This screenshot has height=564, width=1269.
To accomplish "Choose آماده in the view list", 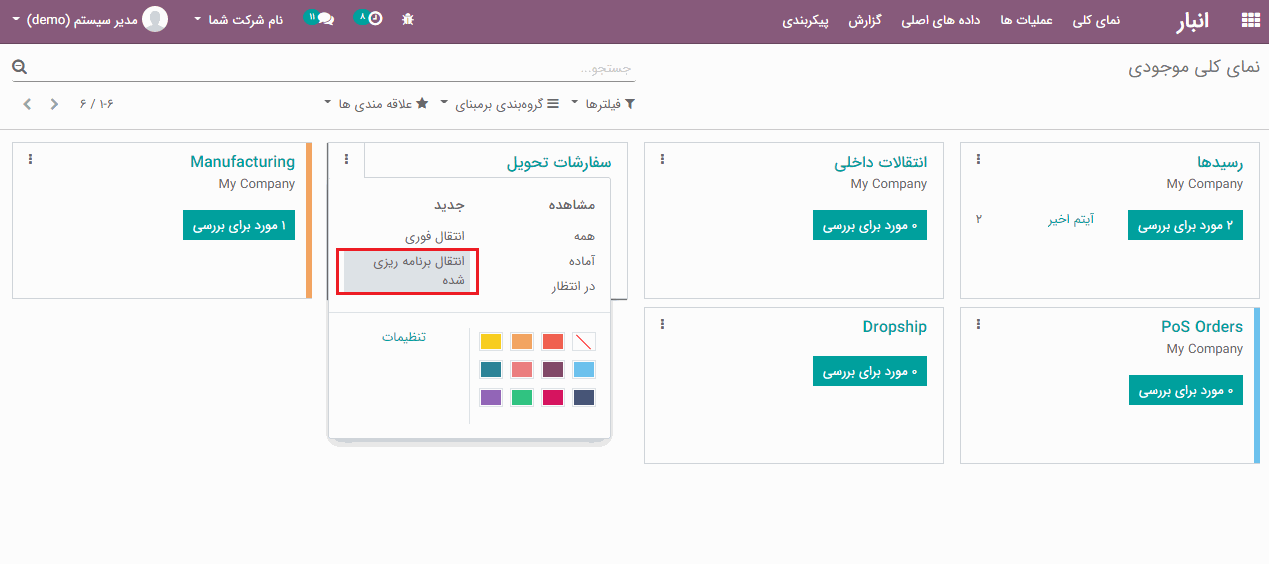I will point(581,261).
